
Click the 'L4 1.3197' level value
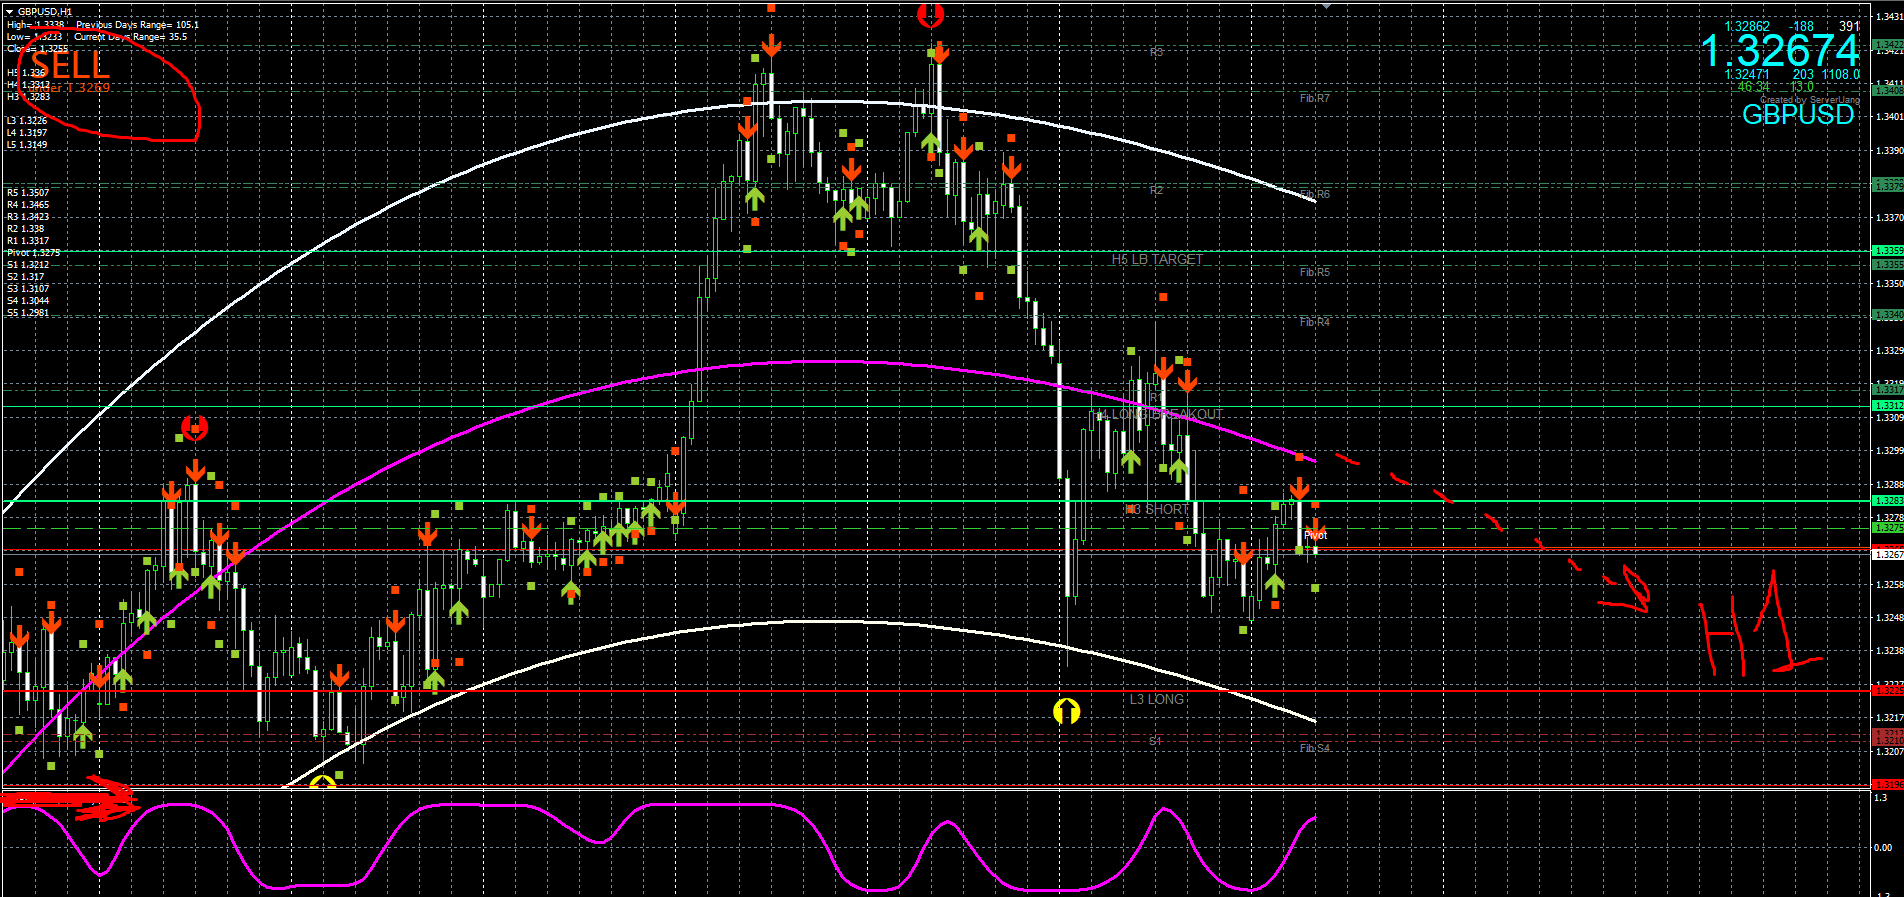(x=27, y=133)
